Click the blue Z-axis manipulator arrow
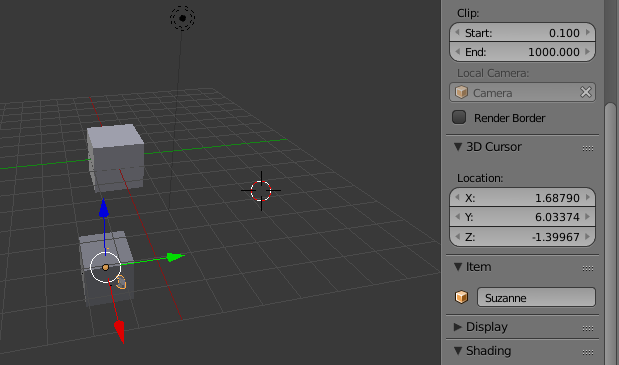 click(104, 208)
